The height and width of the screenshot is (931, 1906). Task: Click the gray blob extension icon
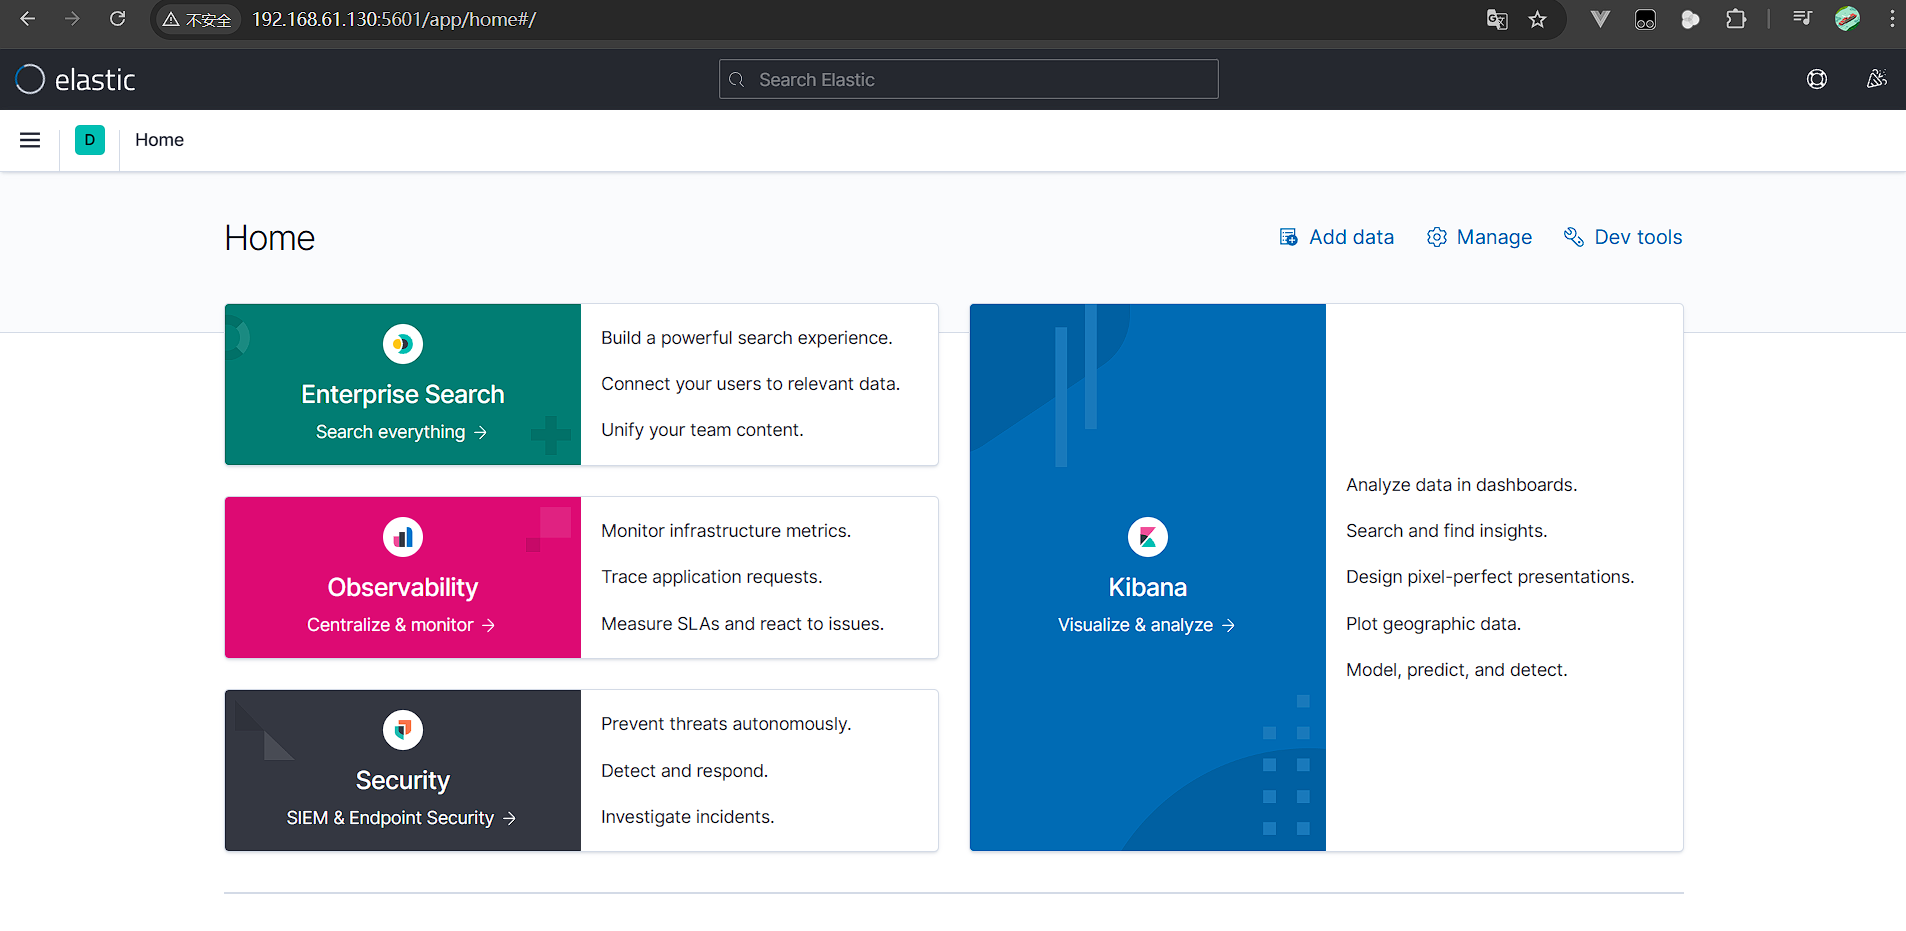[1690, 19]
